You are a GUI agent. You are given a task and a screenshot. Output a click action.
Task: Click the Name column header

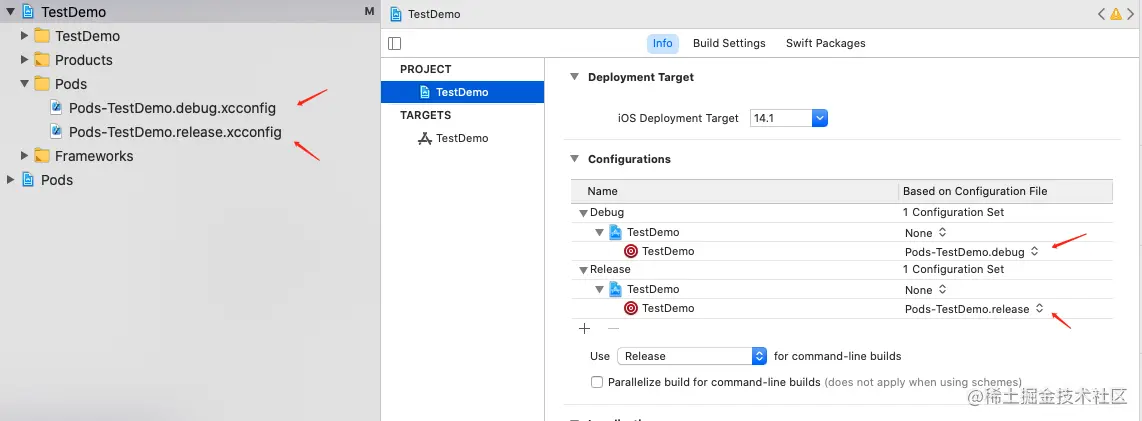(734, 191)
